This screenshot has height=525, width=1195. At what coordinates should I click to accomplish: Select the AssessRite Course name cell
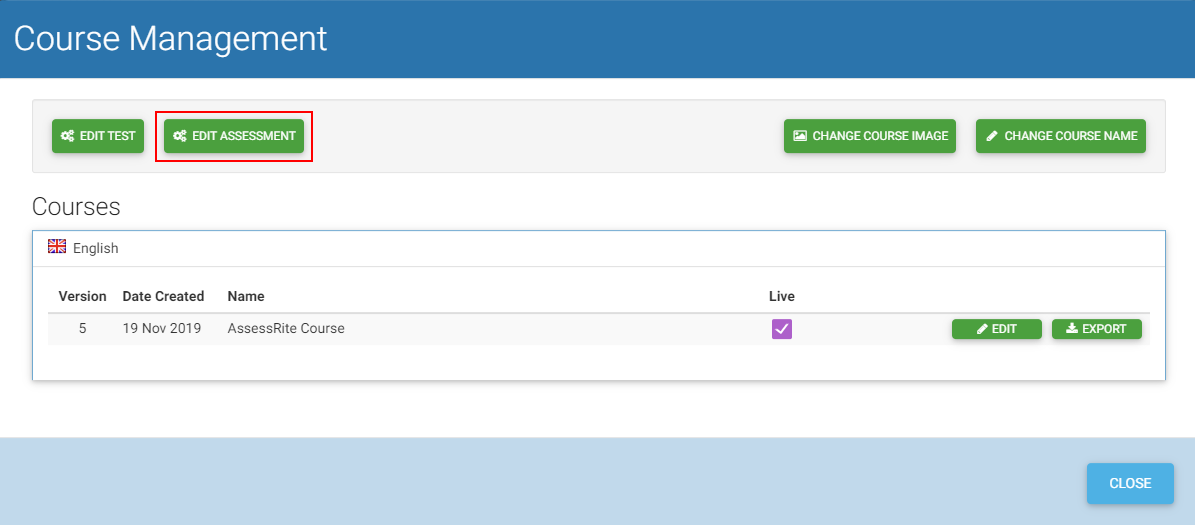286,328
